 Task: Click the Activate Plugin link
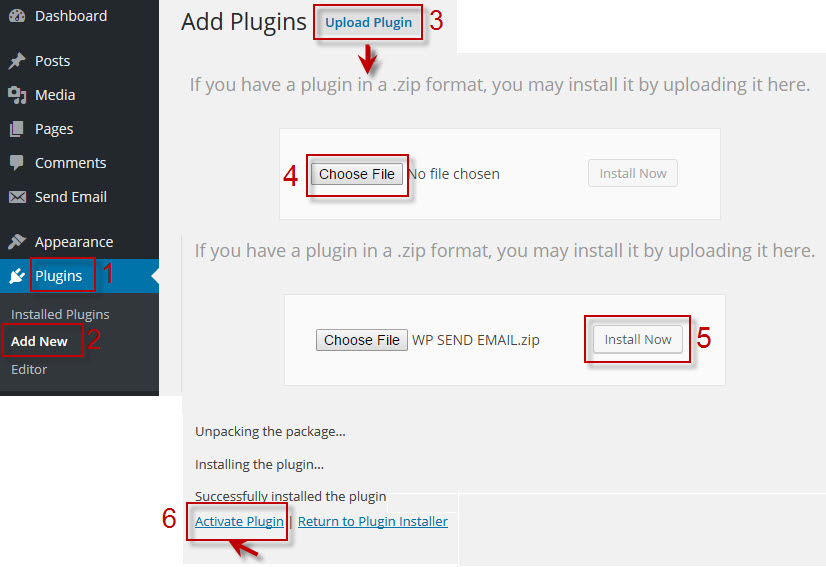coord(239,522)
